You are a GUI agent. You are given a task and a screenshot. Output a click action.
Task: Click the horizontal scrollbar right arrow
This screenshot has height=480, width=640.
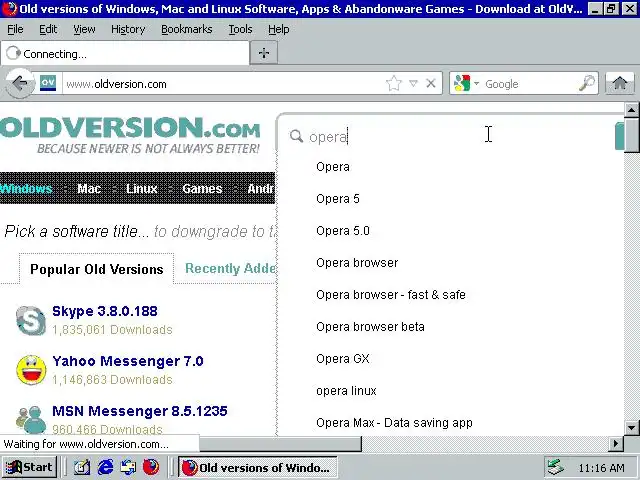pos(616,443)
